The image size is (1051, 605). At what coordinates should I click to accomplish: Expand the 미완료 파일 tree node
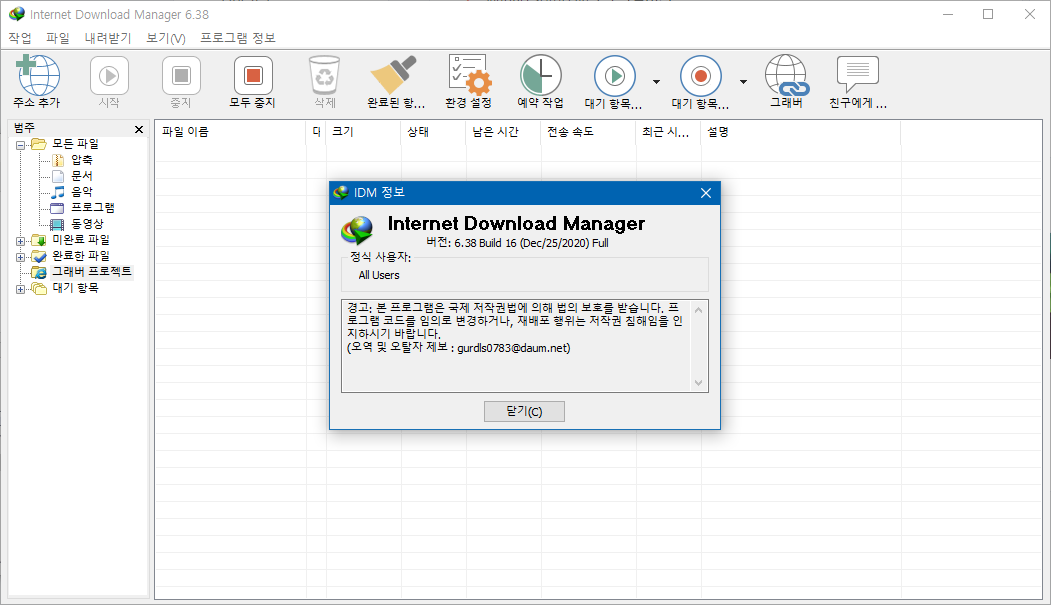21,241
